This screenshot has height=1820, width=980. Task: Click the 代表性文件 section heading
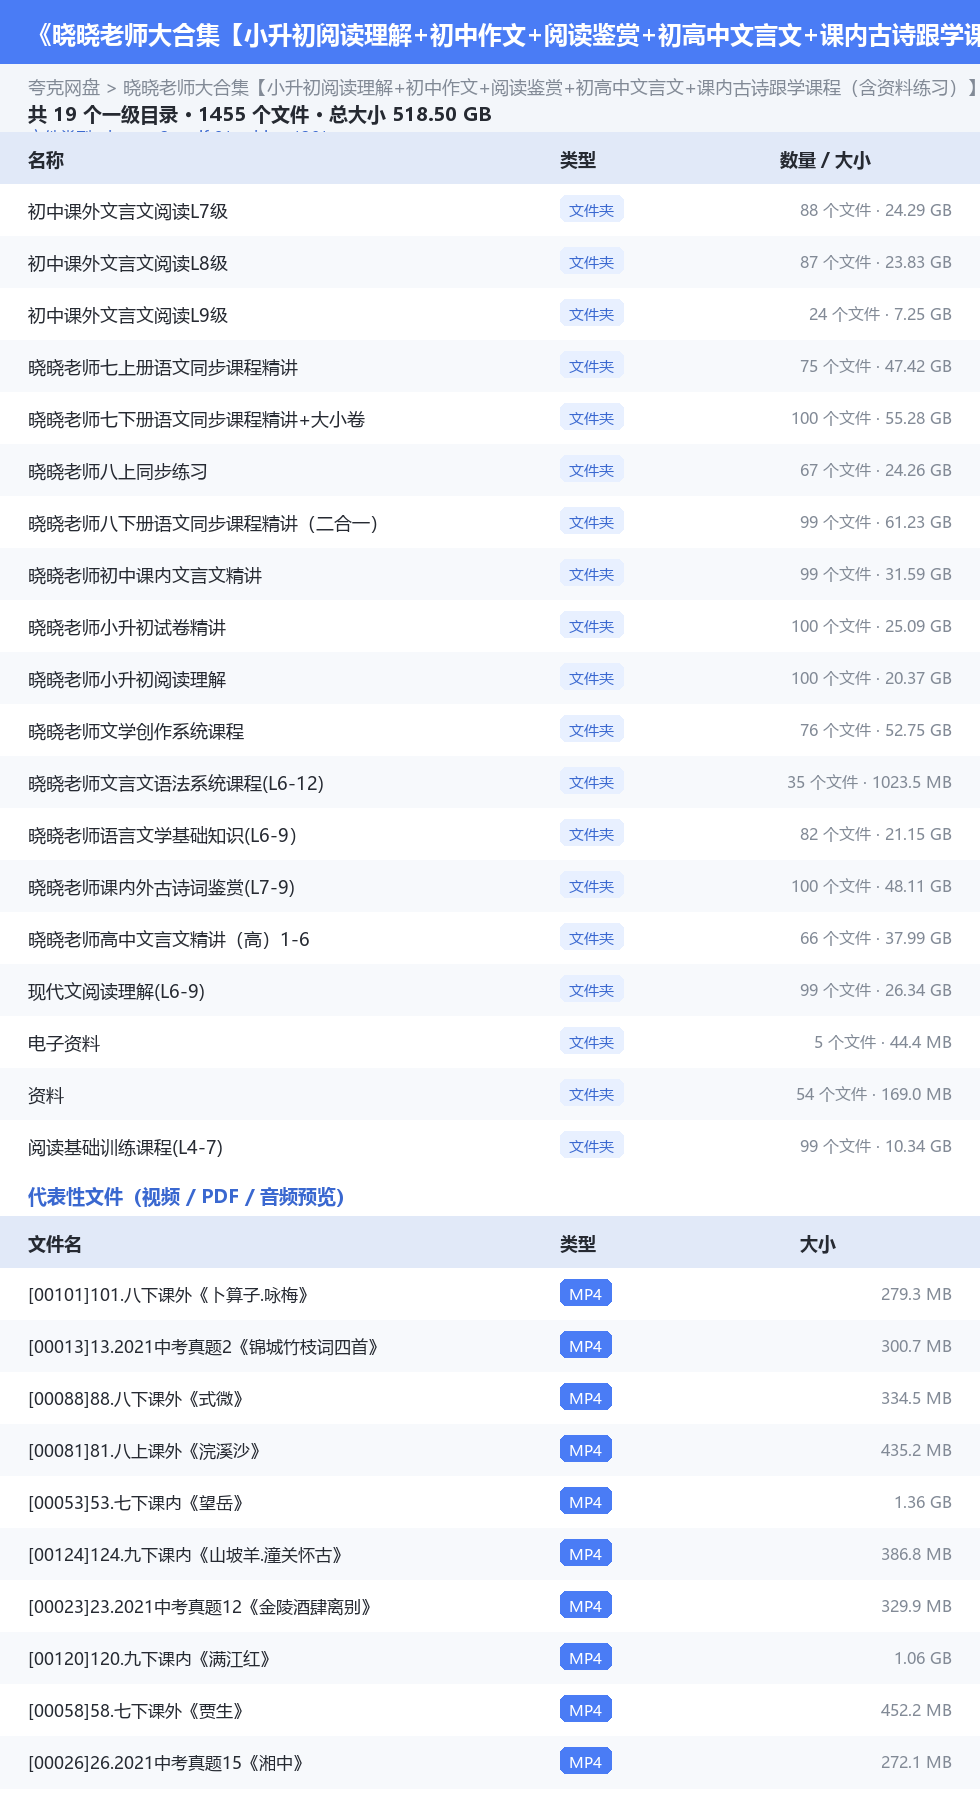pyautogui.click(x=186, y=1197)
